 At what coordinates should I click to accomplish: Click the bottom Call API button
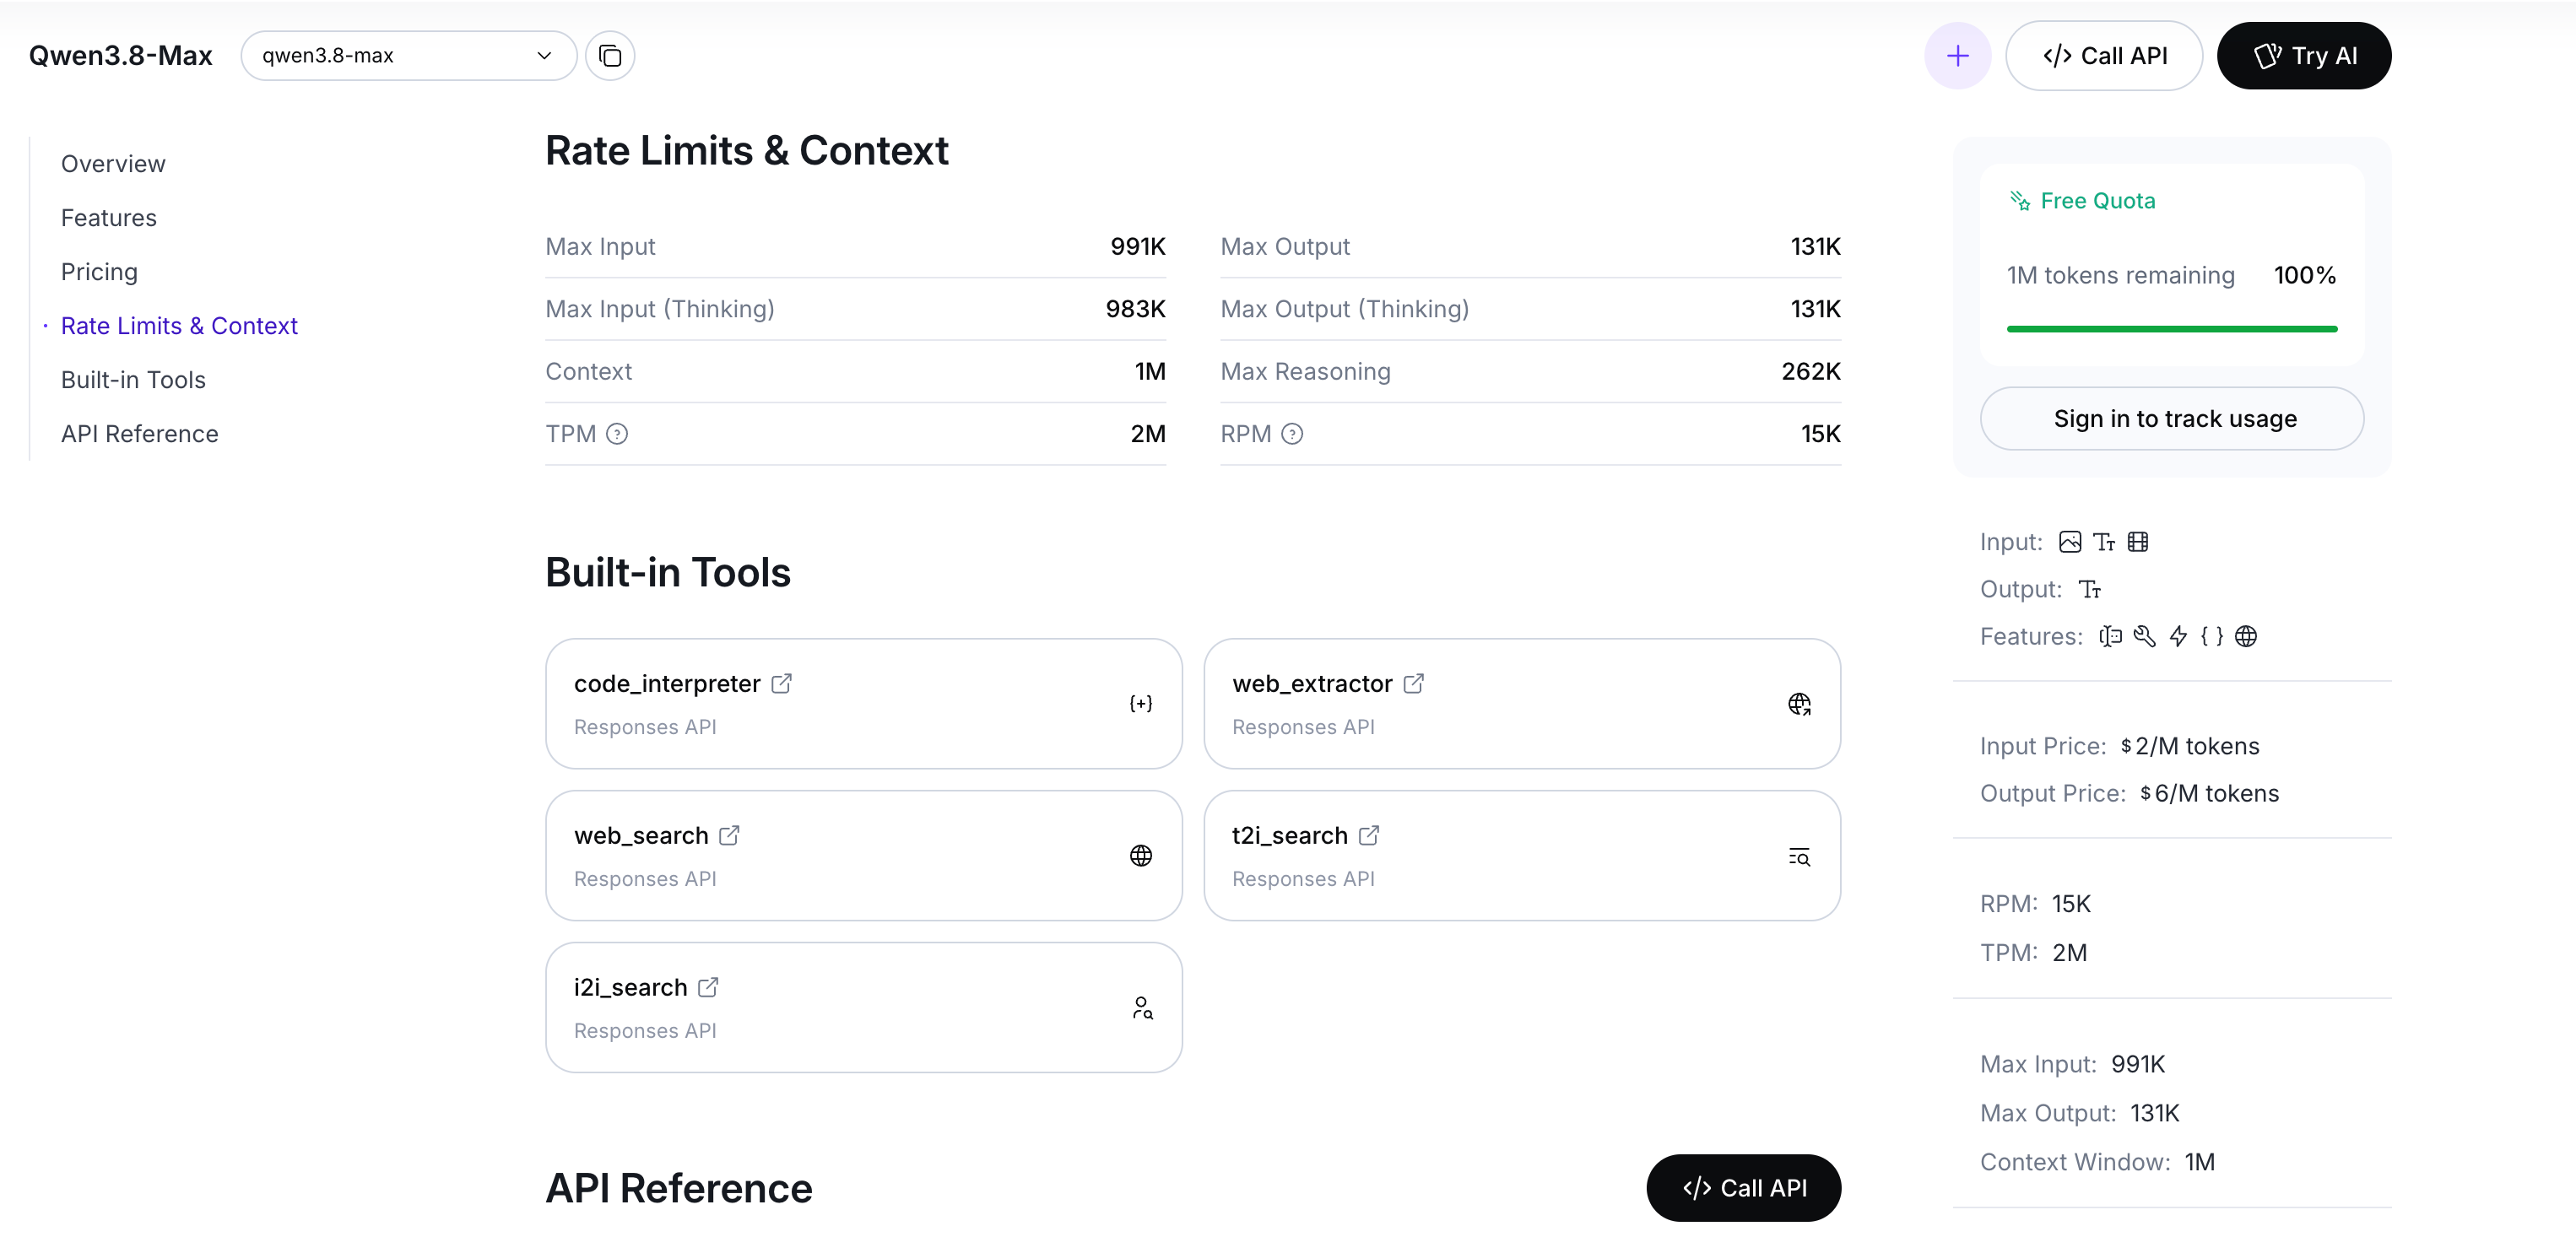click(1743, 1188)
